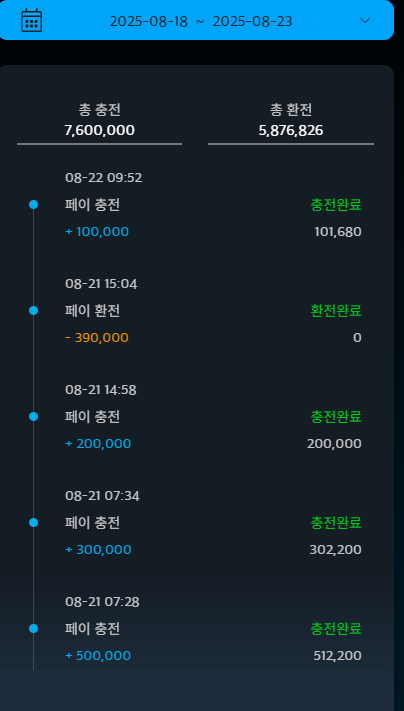The image size is (404, 711).
Task: Click timeline dot for 08-21 15:04 entry
Action: pyautogui.click(x=33, y=311)
